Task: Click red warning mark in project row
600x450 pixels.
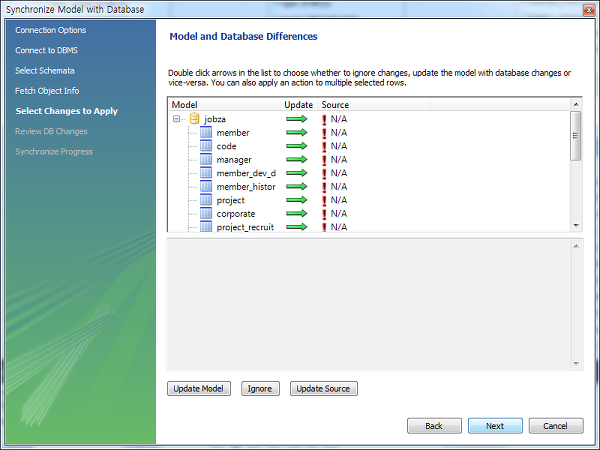Action: 324,200
